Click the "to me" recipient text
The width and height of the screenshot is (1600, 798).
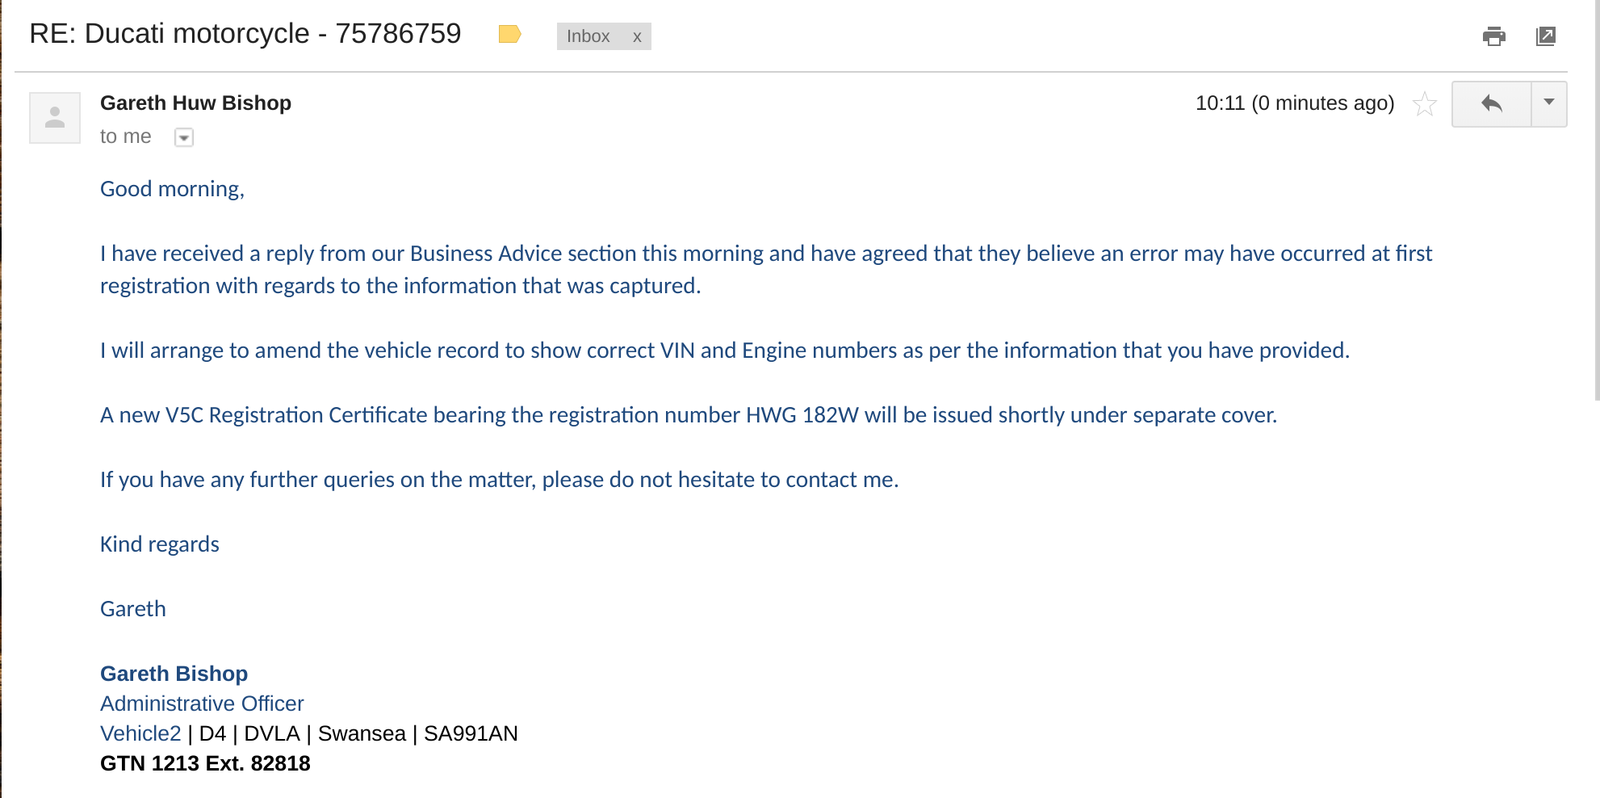pyautogui.click(x=126, y=137)
